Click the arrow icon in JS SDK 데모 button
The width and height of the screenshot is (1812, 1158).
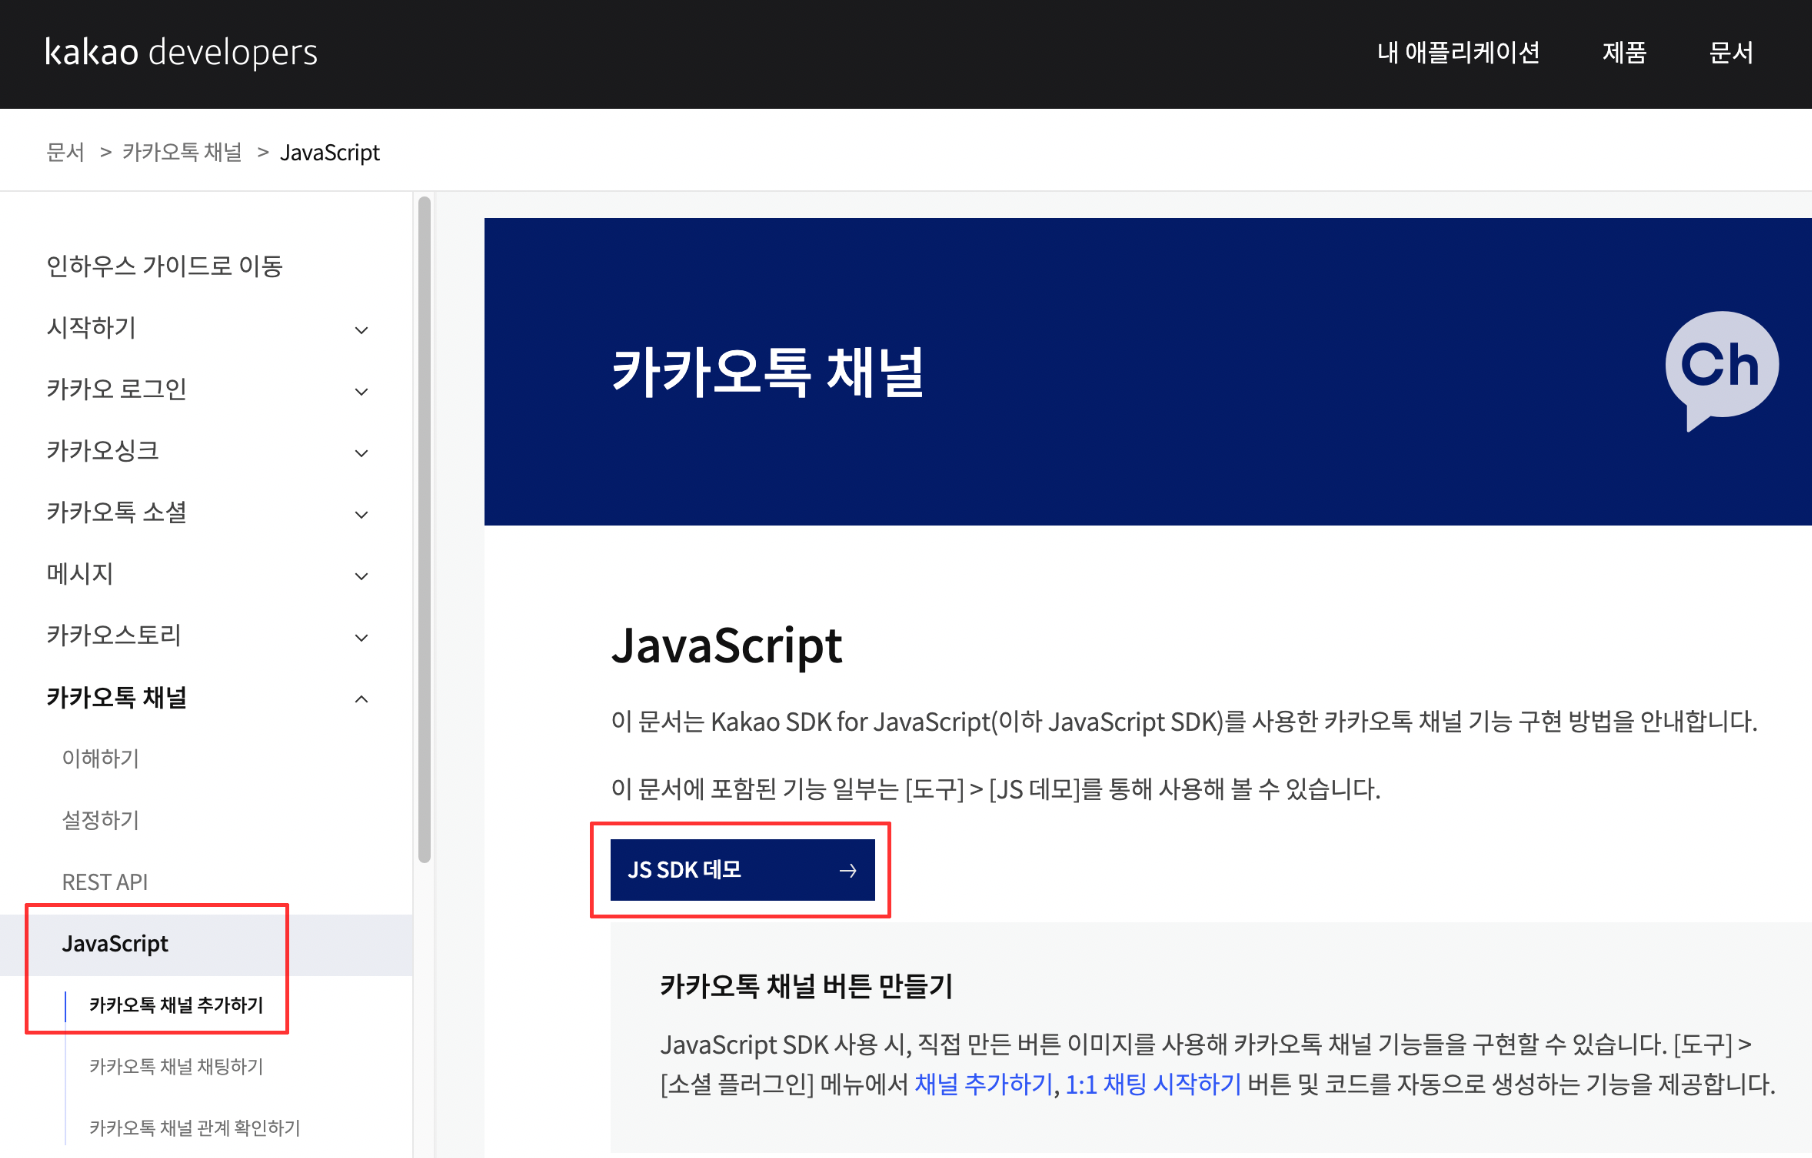pyautogui.click(x=848, y=871)
